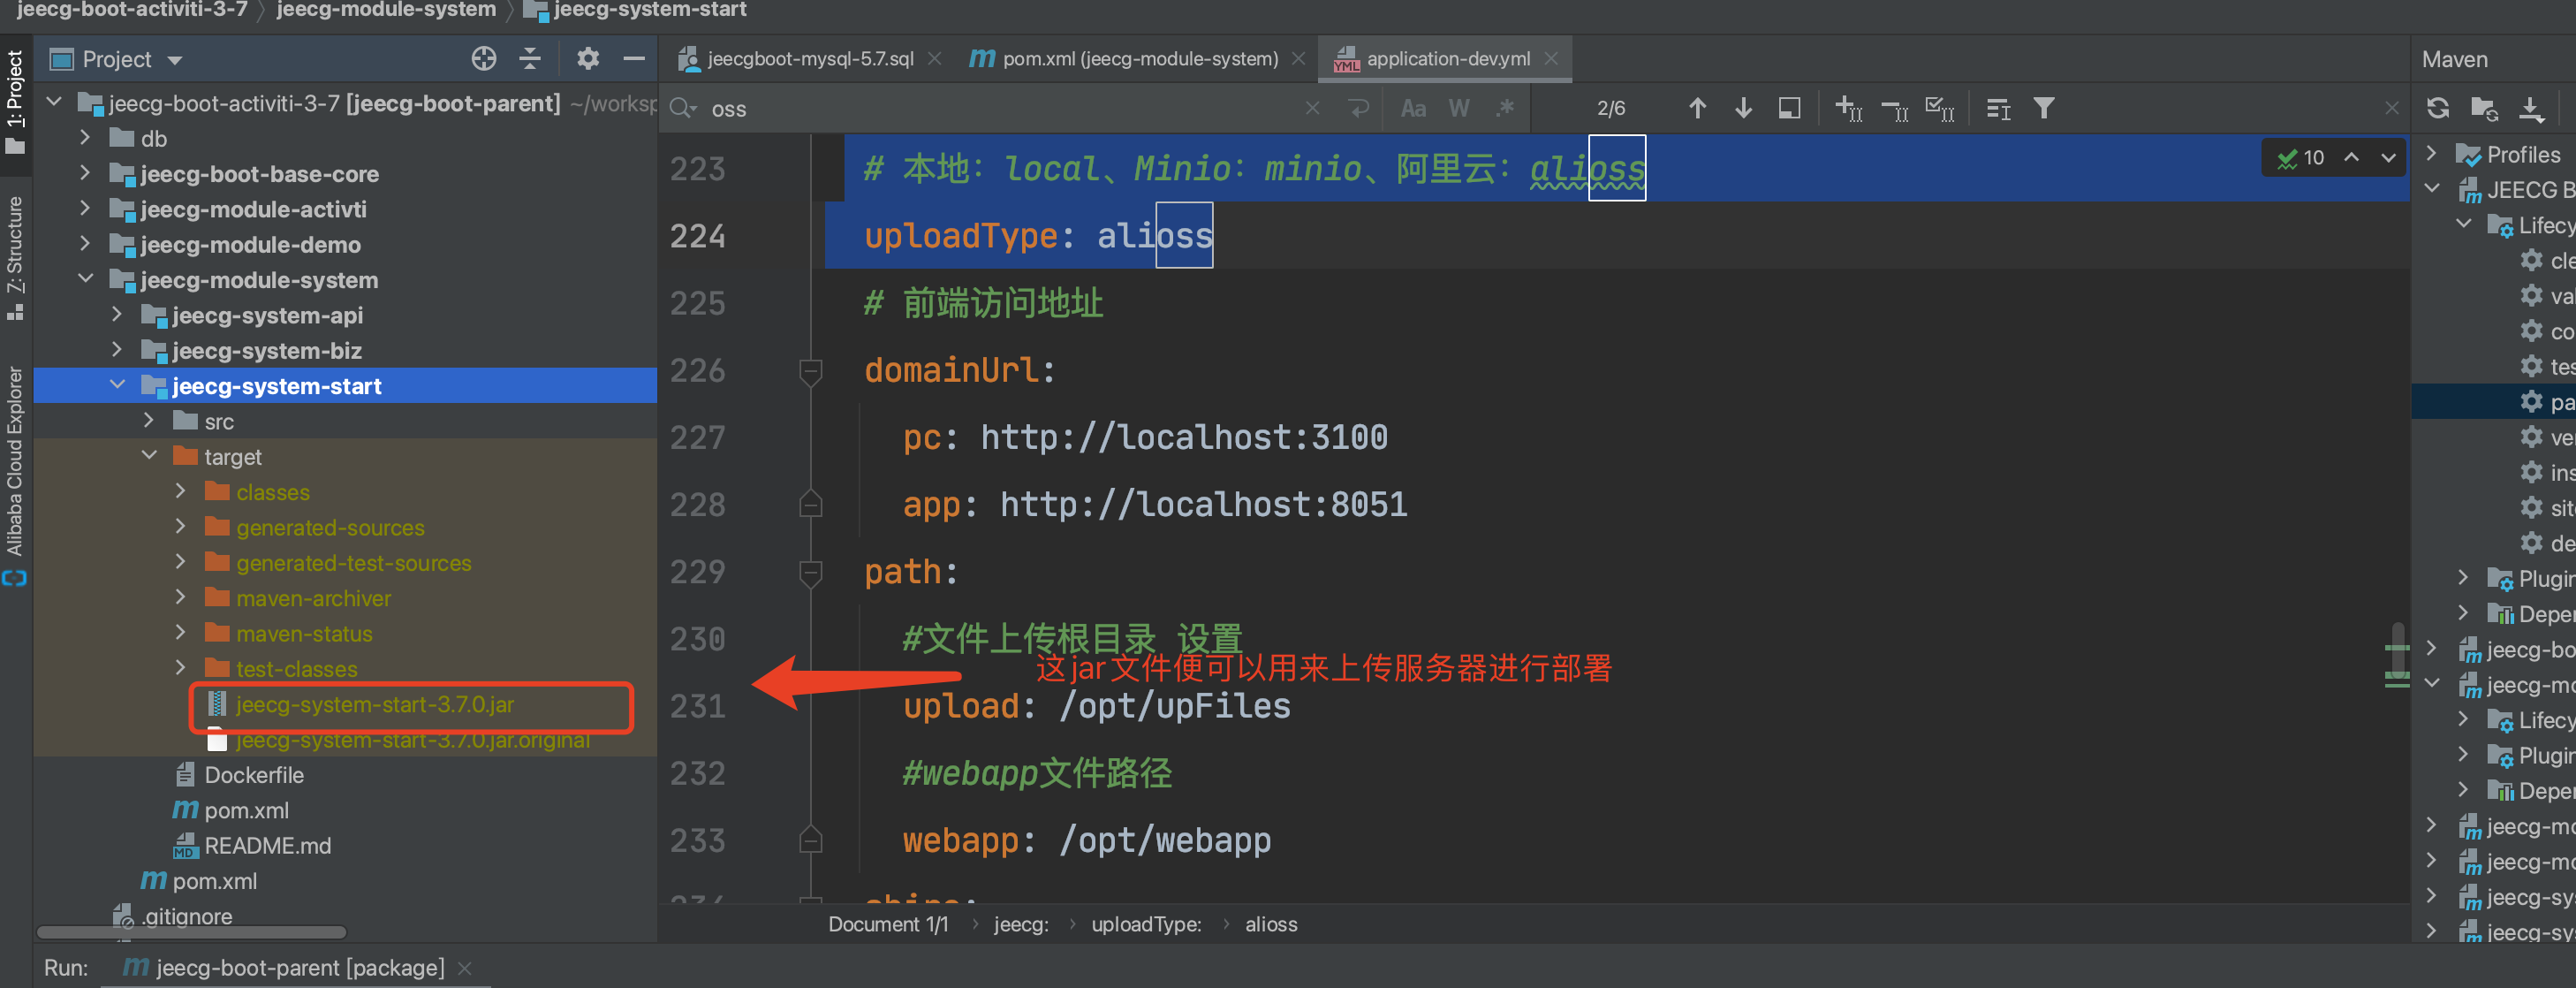This screenshot has width=2576, height=988.
Task: Select application-dev.yml editor tab
Action: click(1447, 59)
